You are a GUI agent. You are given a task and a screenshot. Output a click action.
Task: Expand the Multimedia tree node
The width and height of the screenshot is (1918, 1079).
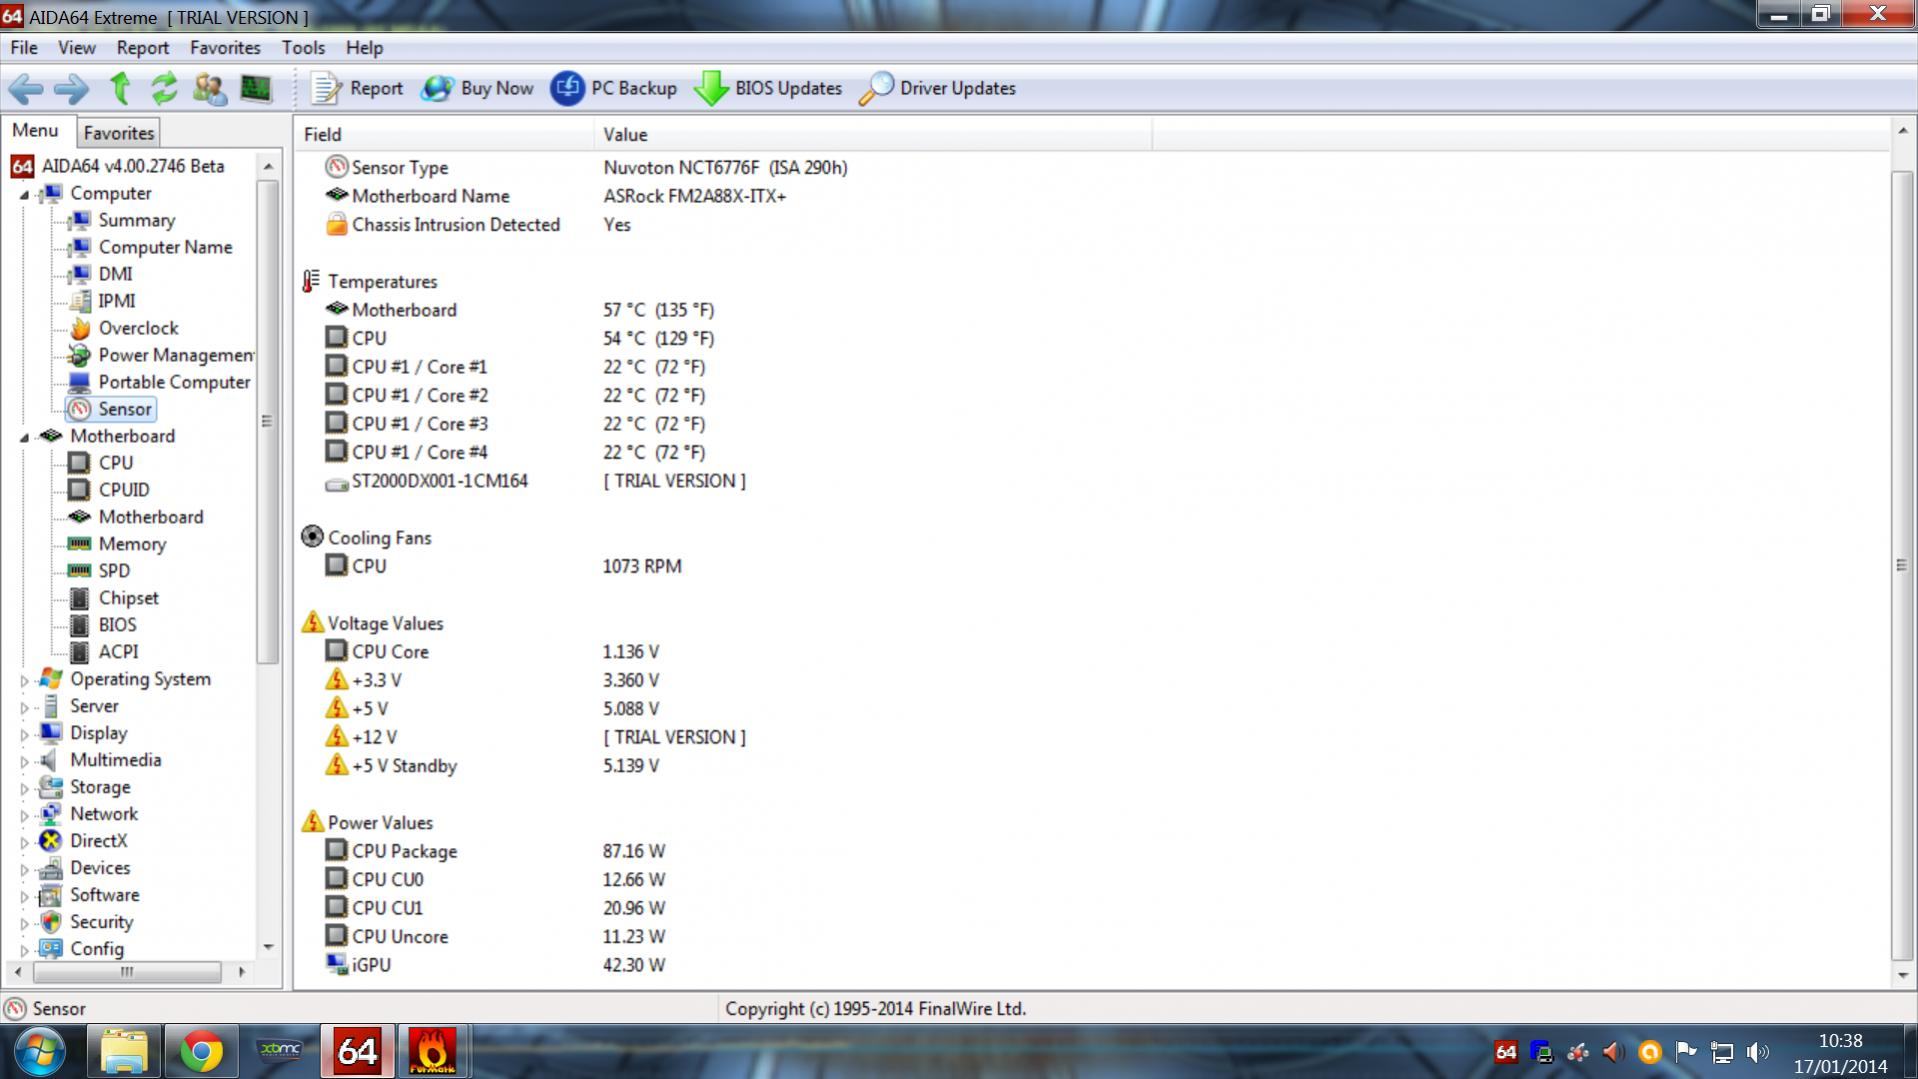pyautogui.click(x=24, y=761)
